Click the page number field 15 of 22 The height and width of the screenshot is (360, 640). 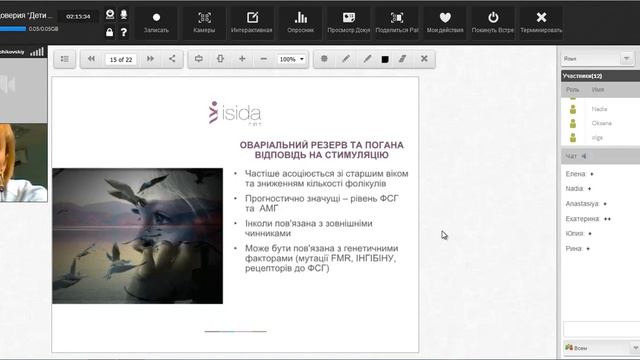[121, 60]
